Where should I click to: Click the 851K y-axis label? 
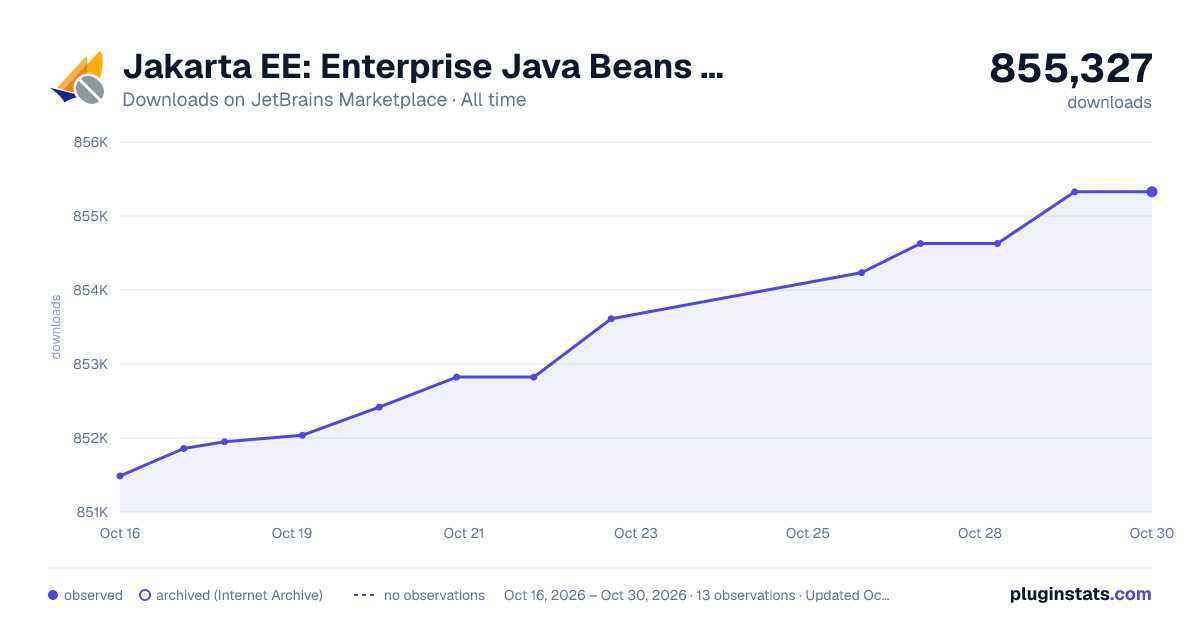pyautogui.click(x=90, y=512)
